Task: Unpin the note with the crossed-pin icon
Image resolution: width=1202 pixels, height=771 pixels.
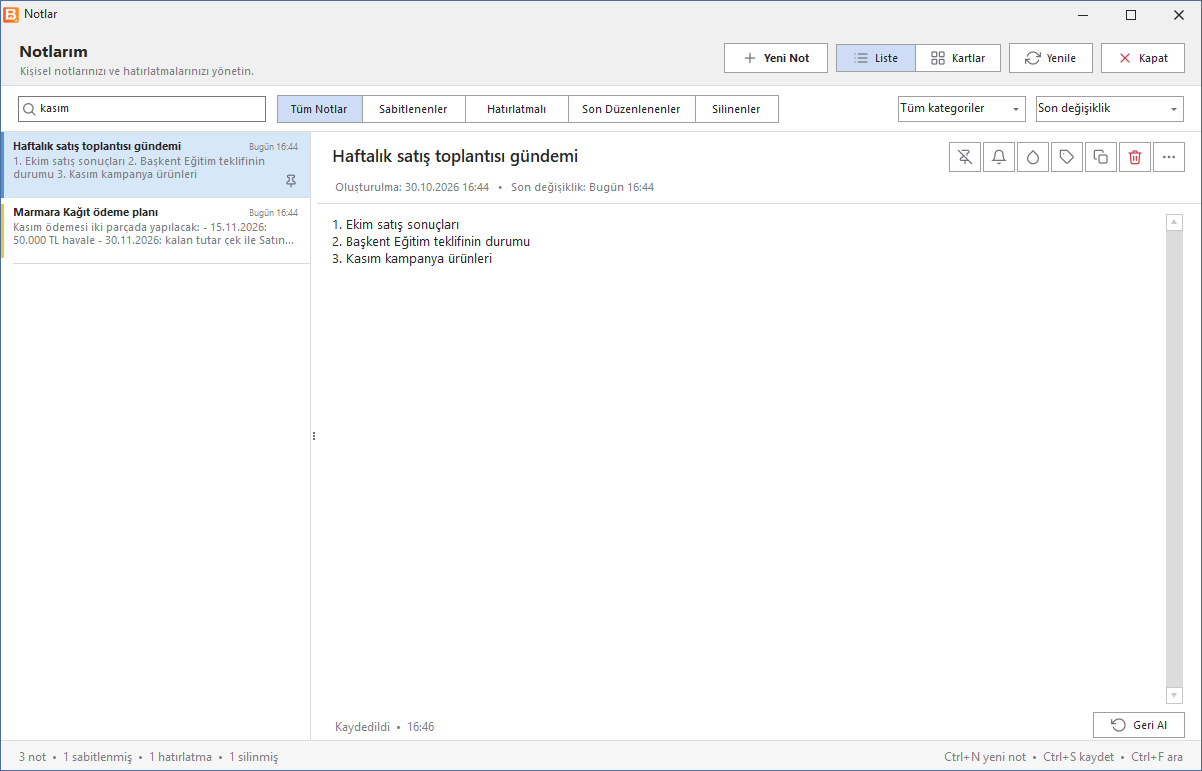Action: click(965, 157)
